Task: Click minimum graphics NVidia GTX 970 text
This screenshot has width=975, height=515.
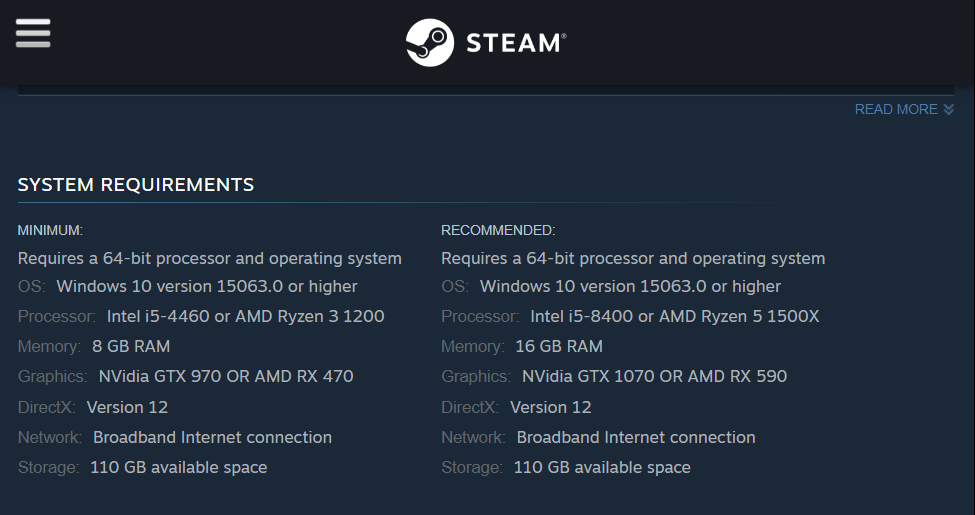Action: 225,376
